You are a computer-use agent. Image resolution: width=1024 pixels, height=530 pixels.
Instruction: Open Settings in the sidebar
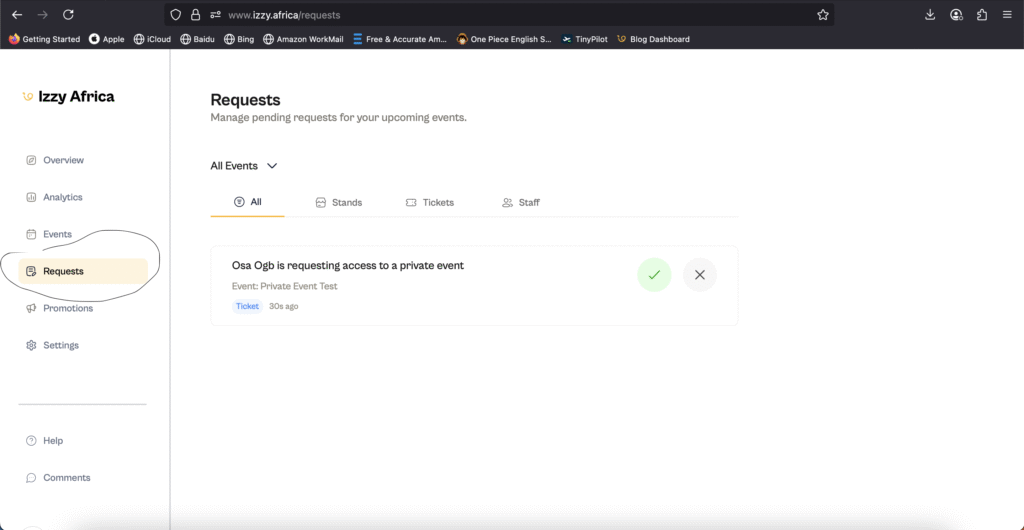pyautogui.click(x=60, y=345)
